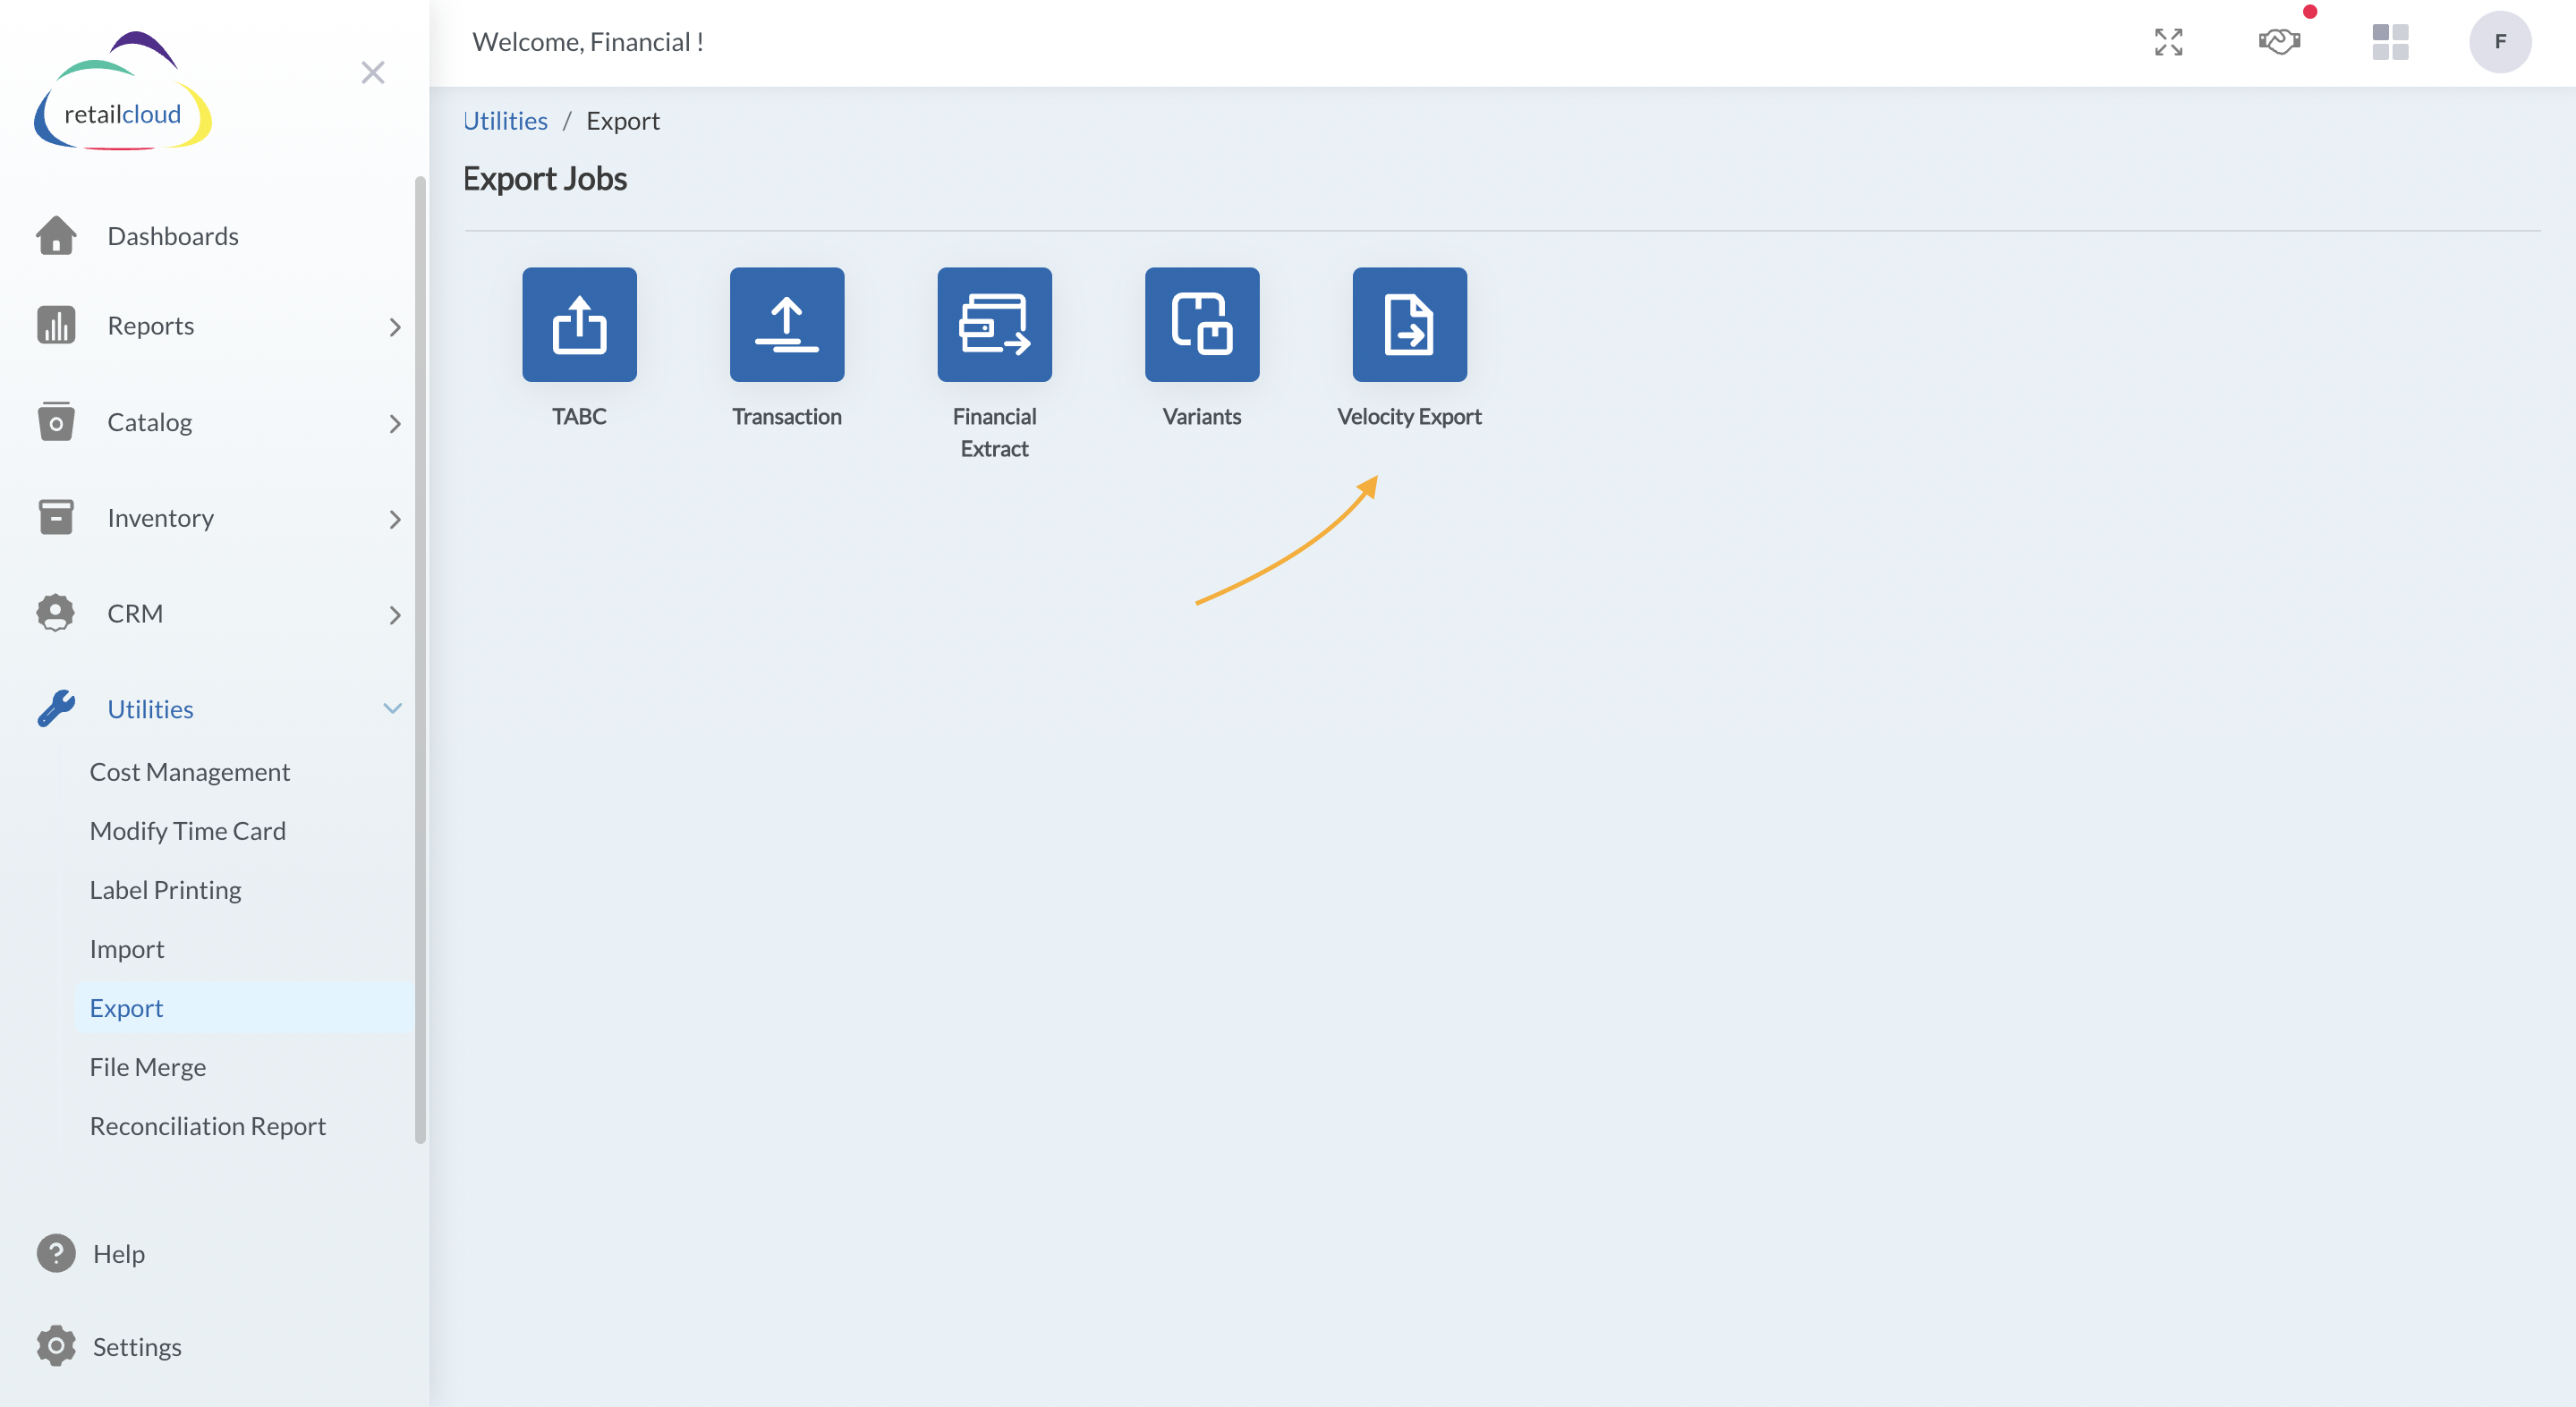The width and height of the screenshot is (2576, 1407).
Task: Launch the Velocity Export job
Action: point(1409,324)
